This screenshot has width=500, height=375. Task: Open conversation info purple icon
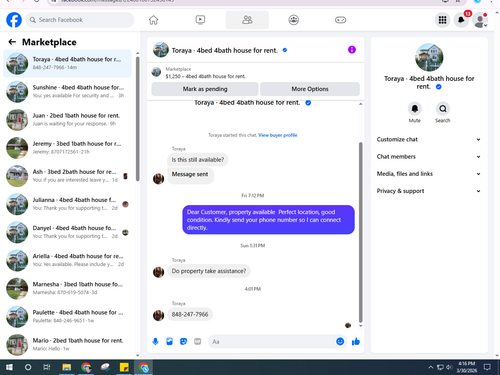352,50
